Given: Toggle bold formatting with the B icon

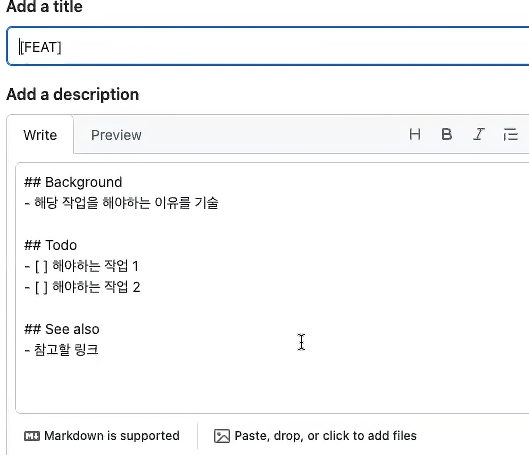Looking at the screenshot, I should click(446, 135).
